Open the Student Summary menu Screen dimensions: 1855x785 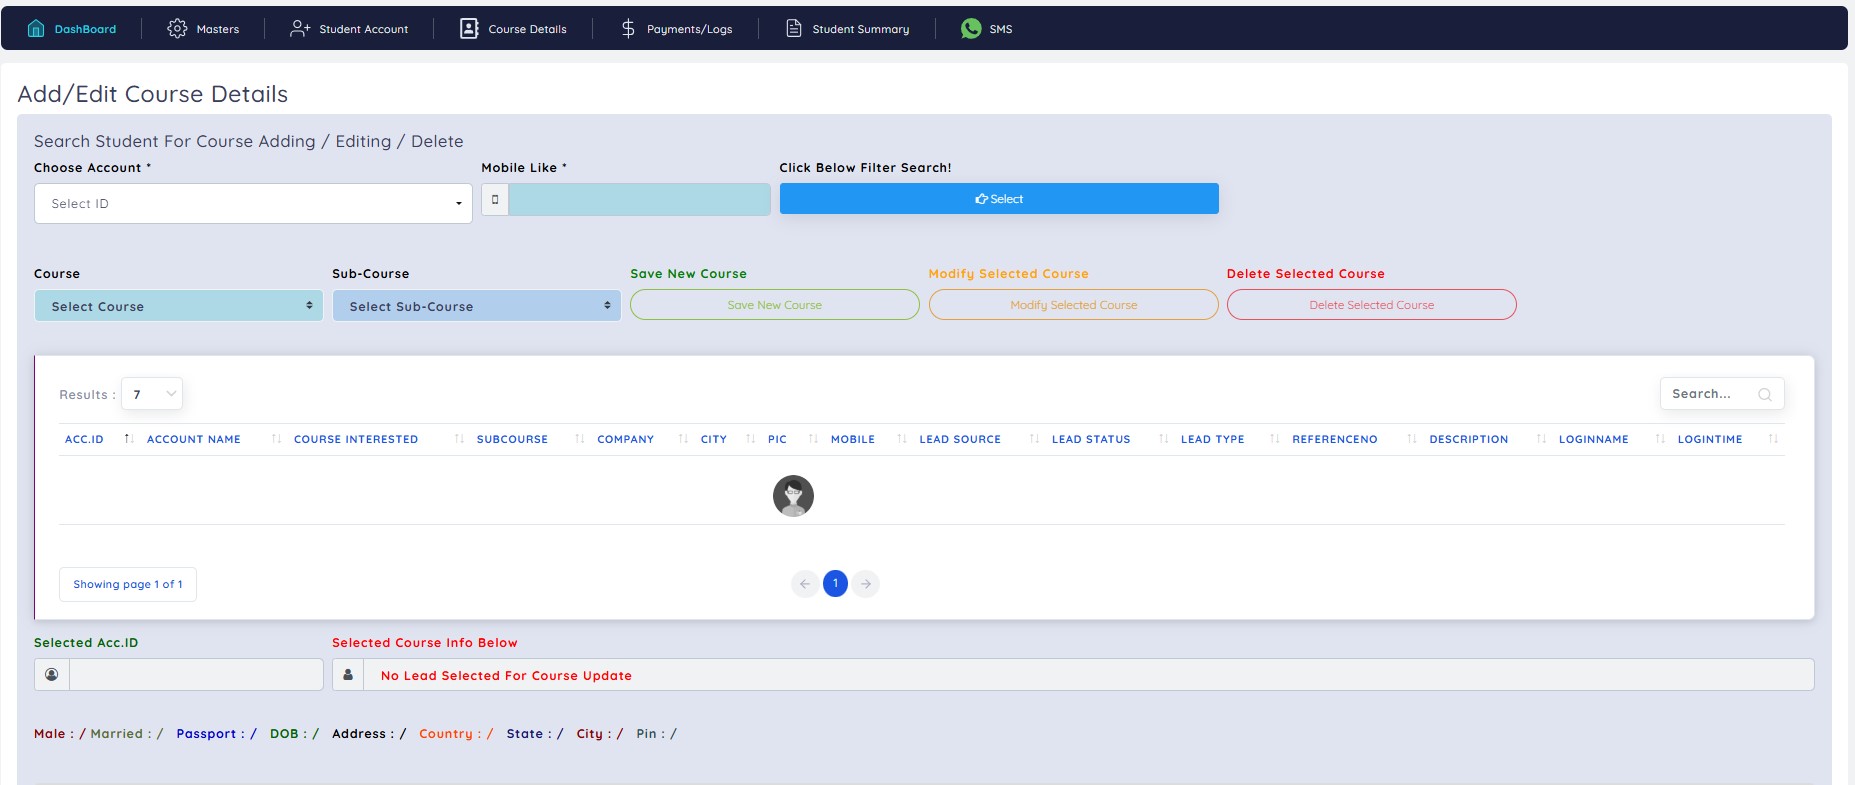[x=848, y=29]
